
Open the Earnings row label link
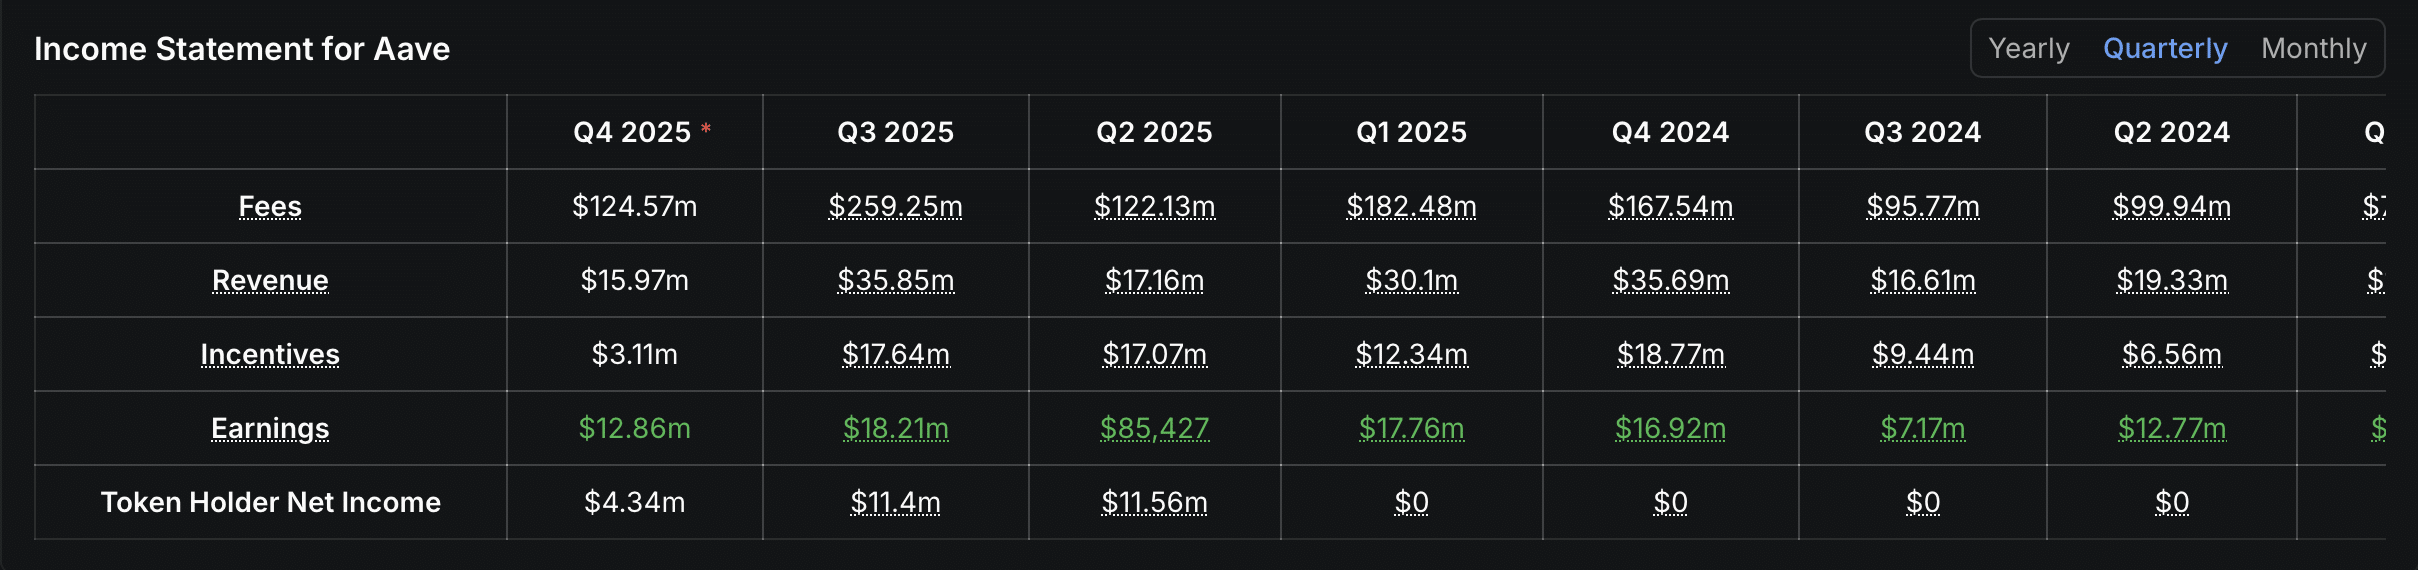click(x=270, y=428)
